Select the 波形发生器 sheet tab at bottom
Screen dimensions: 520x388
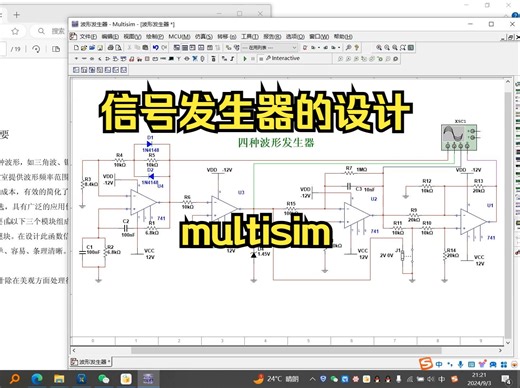(x=91, y=362)
